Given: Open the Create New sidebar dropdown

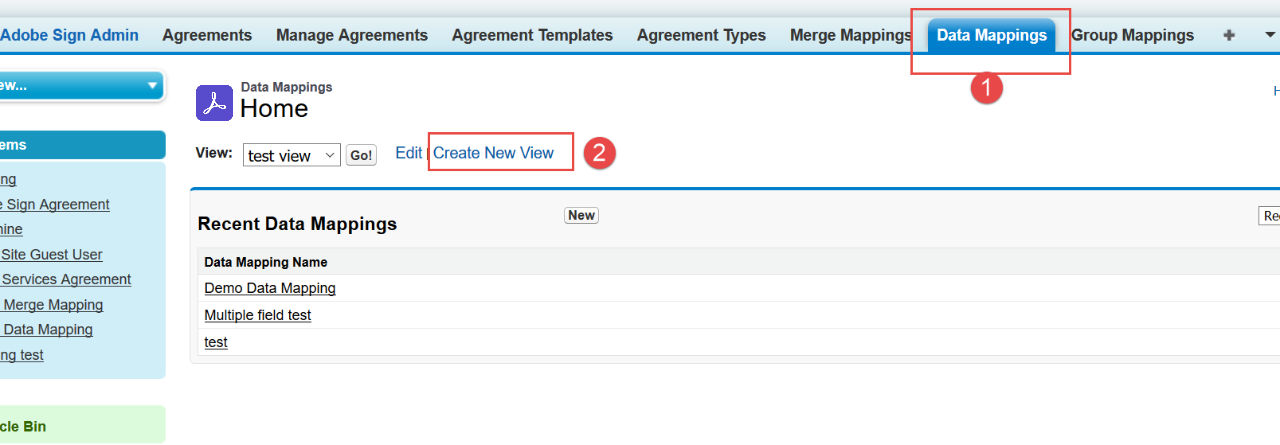Looking at the screenshot, I should 80,86.
